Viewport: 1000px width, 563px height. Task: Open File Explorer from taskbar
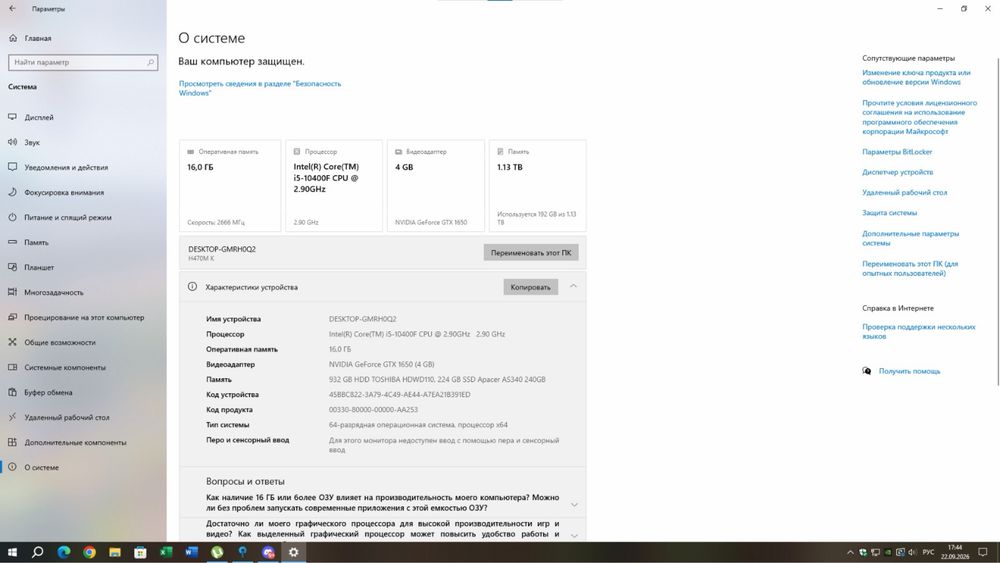(115, 552)
